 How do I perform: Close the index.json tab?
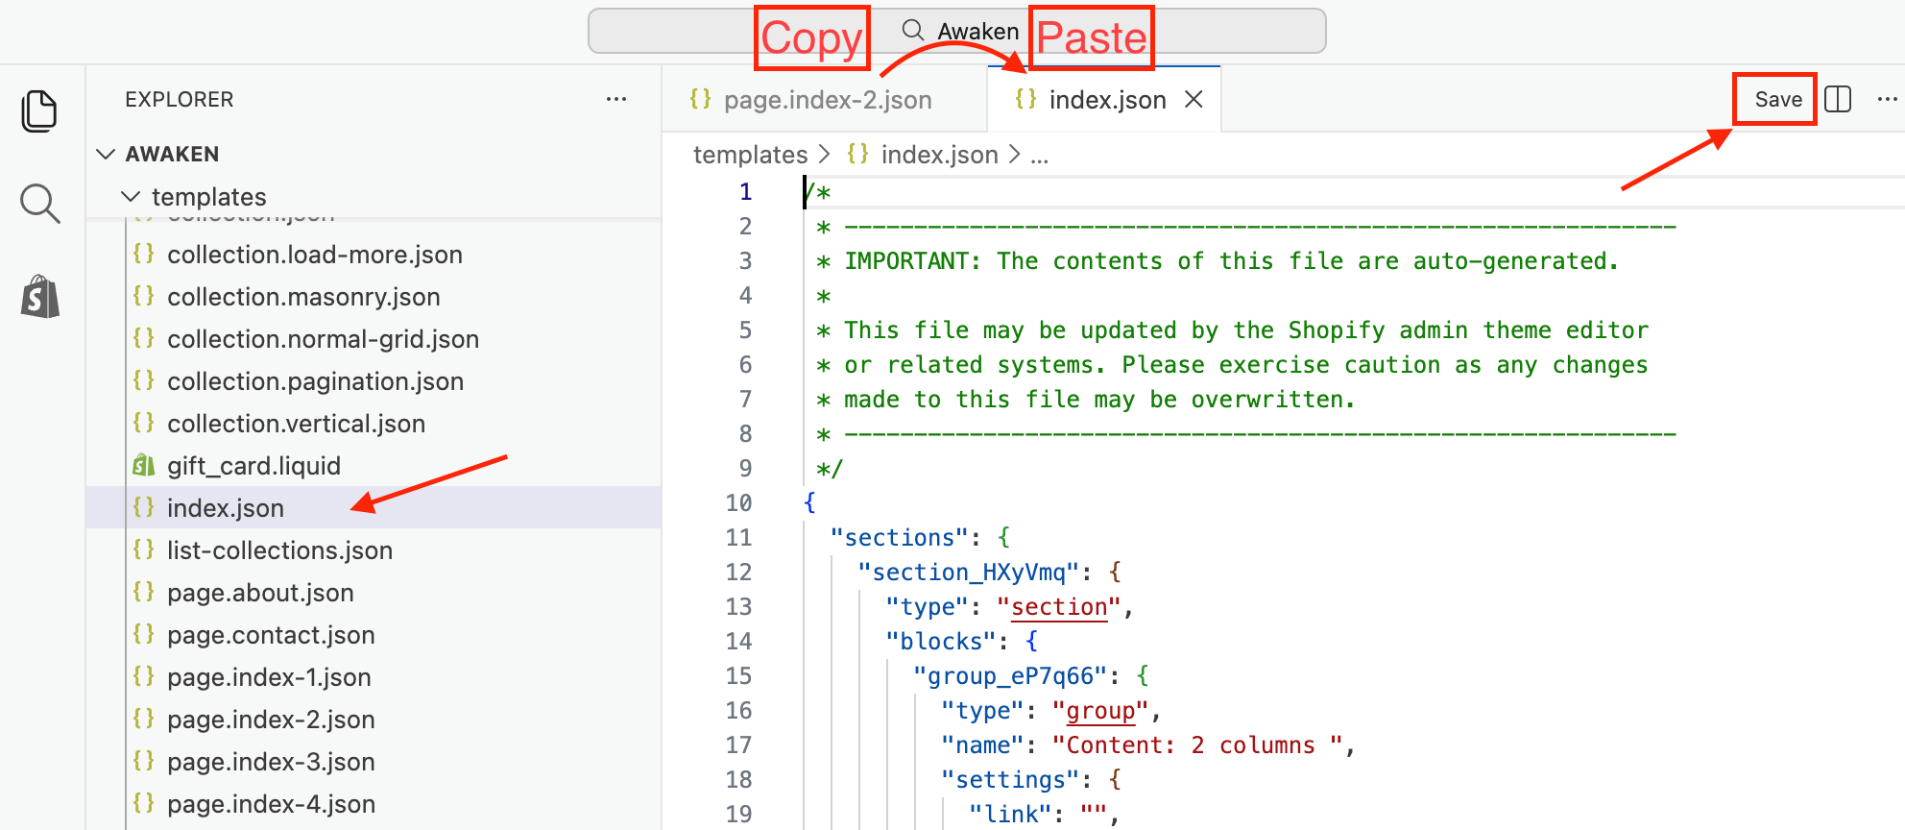(1193, 99)
